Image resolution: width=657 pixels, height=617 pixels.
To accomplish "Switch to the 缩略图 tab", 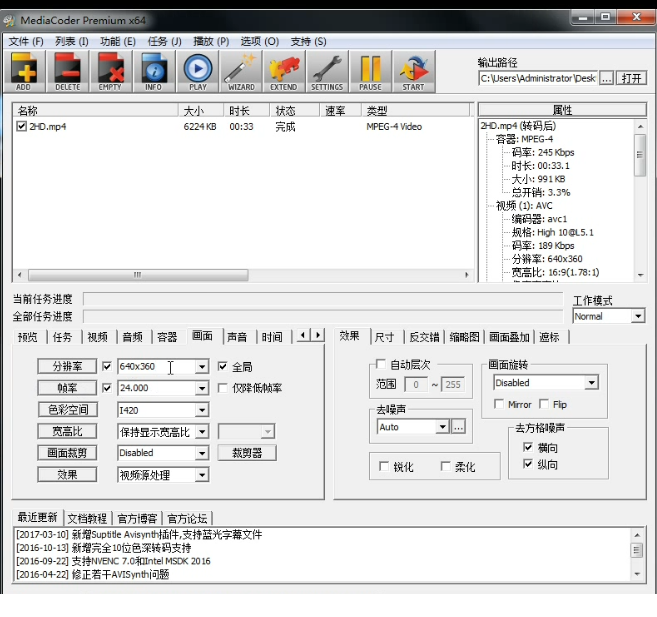I will 464,337.
